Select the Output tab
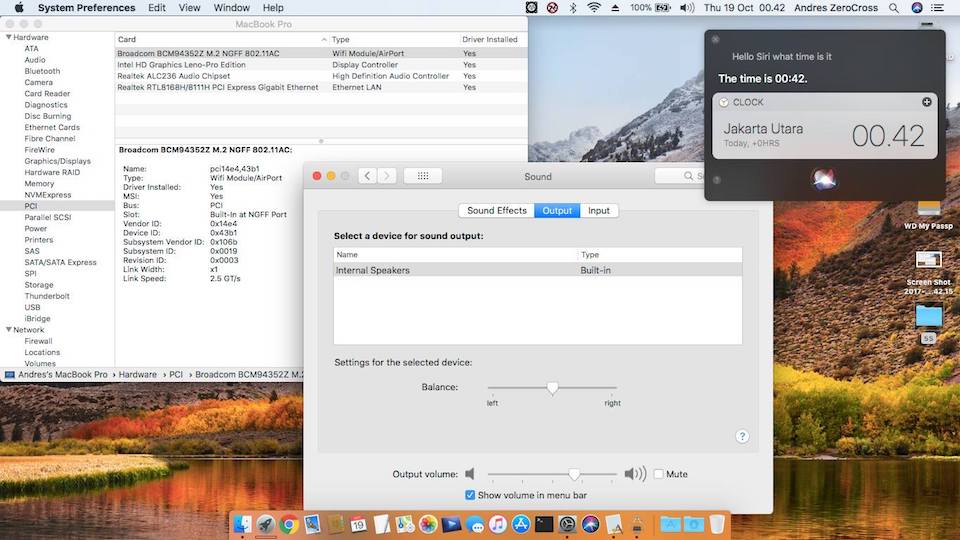Screen dimensions: 960x540 557,211
